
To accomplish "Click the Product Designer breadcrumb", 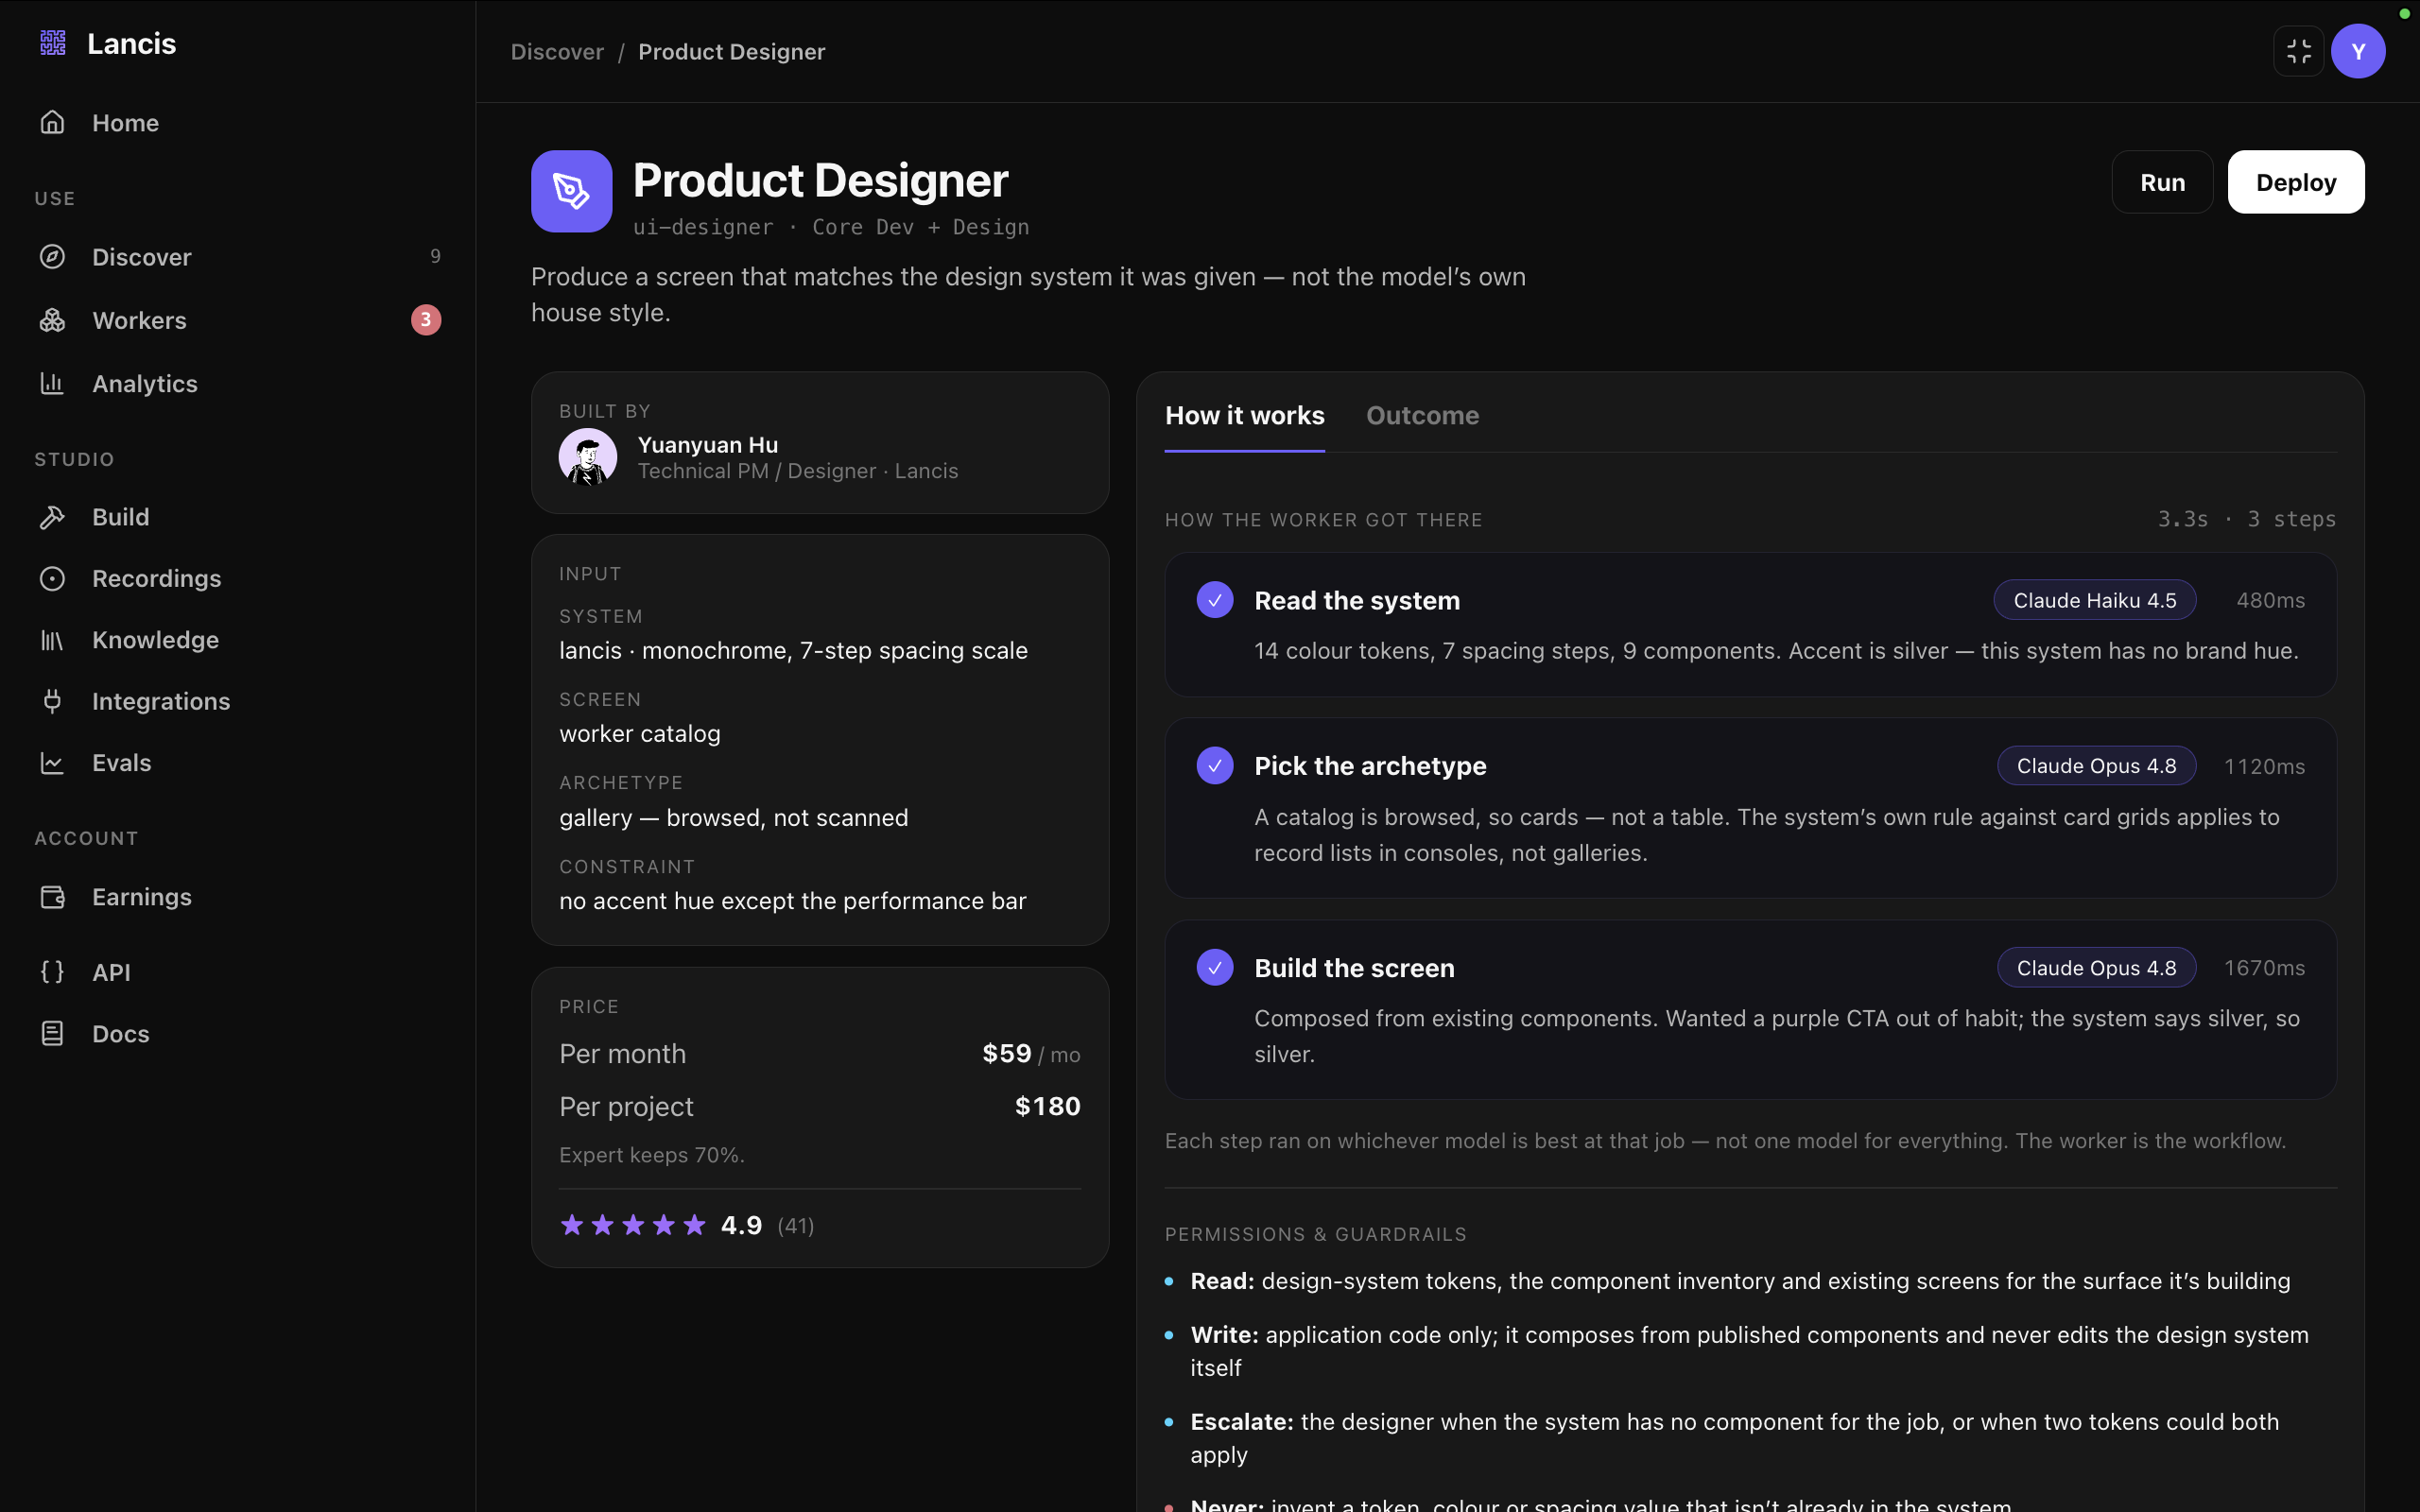I will point(732,52).
